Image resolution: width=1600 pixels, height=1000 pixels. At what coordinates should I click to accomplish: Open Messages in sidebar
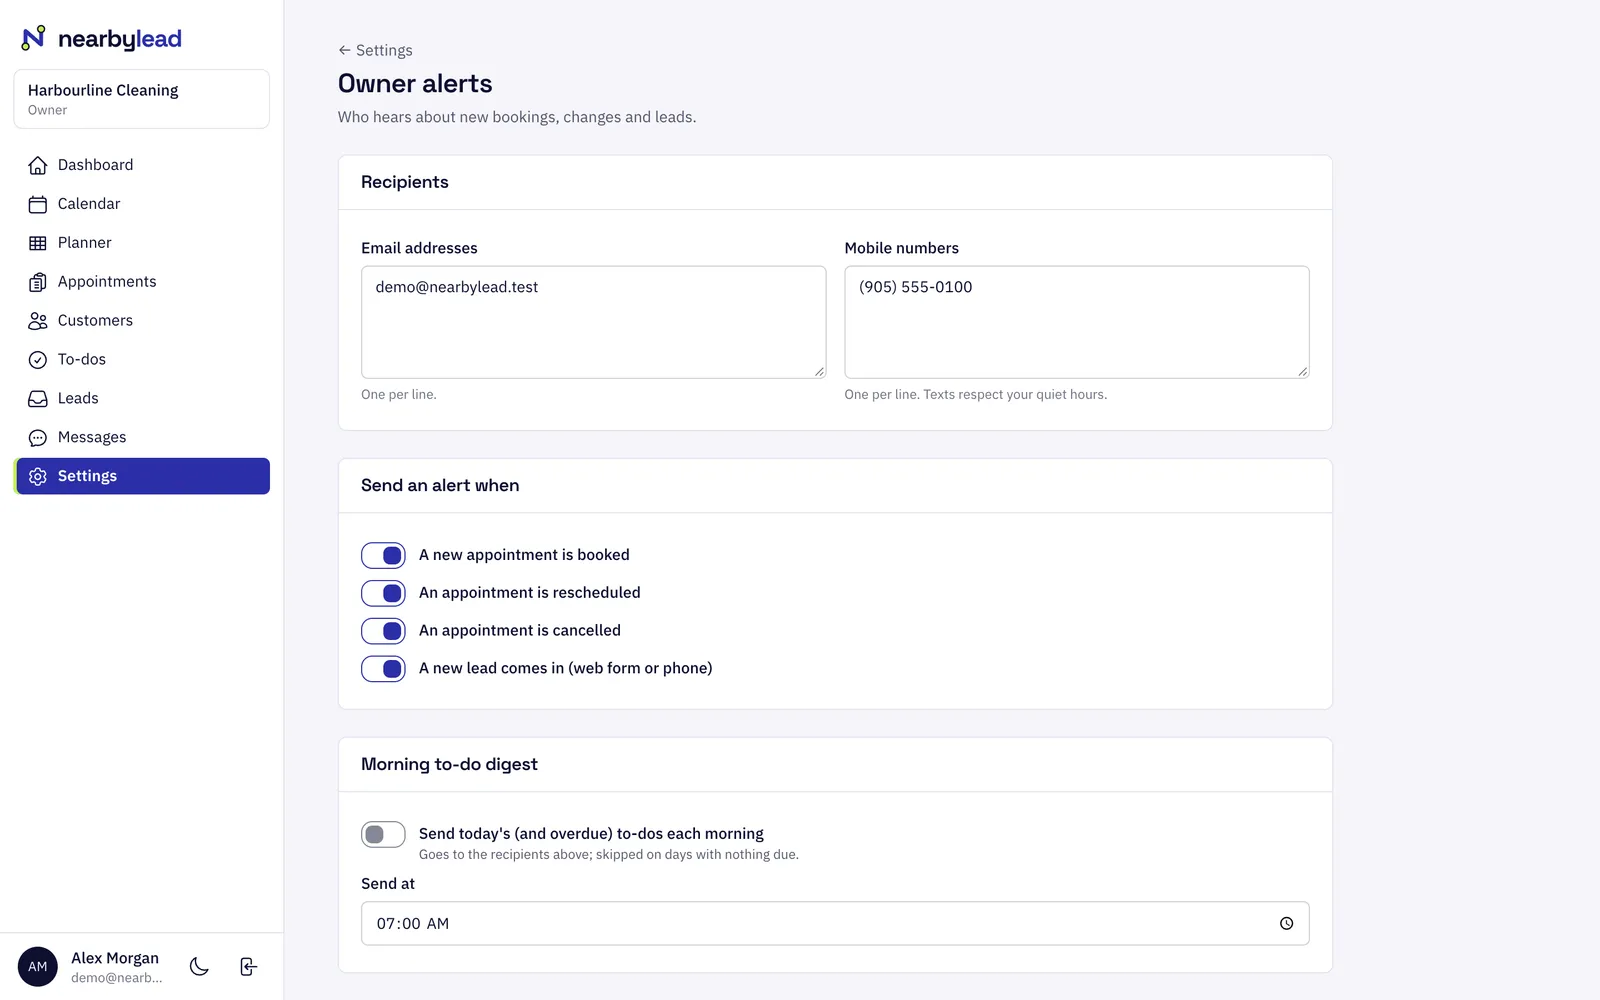143,438
